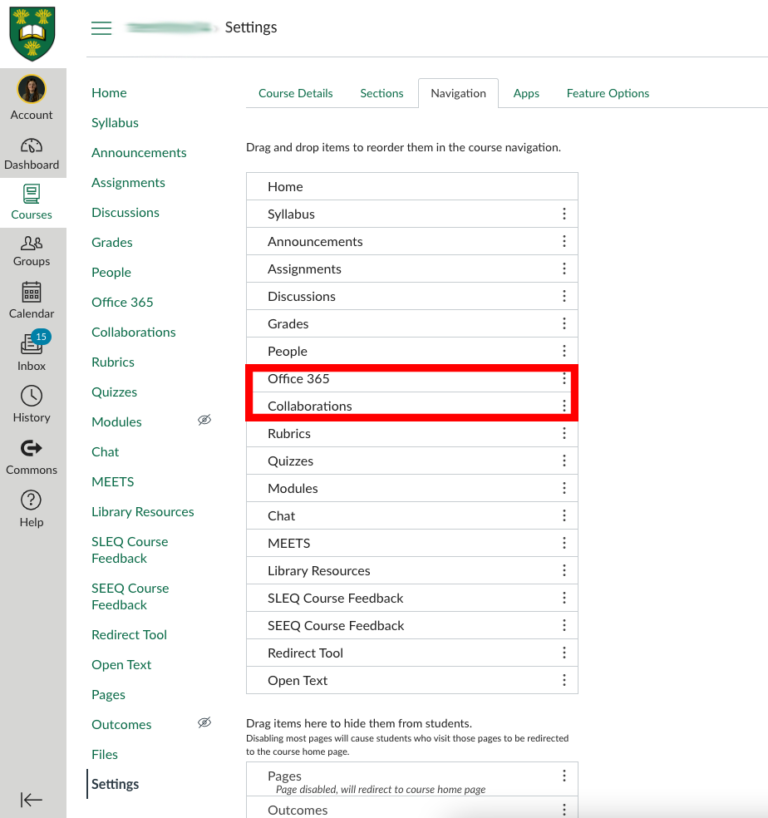Toggle the hamburger course menu
The height and width of the screenshot is (818, 768).
tap(101, 28)
